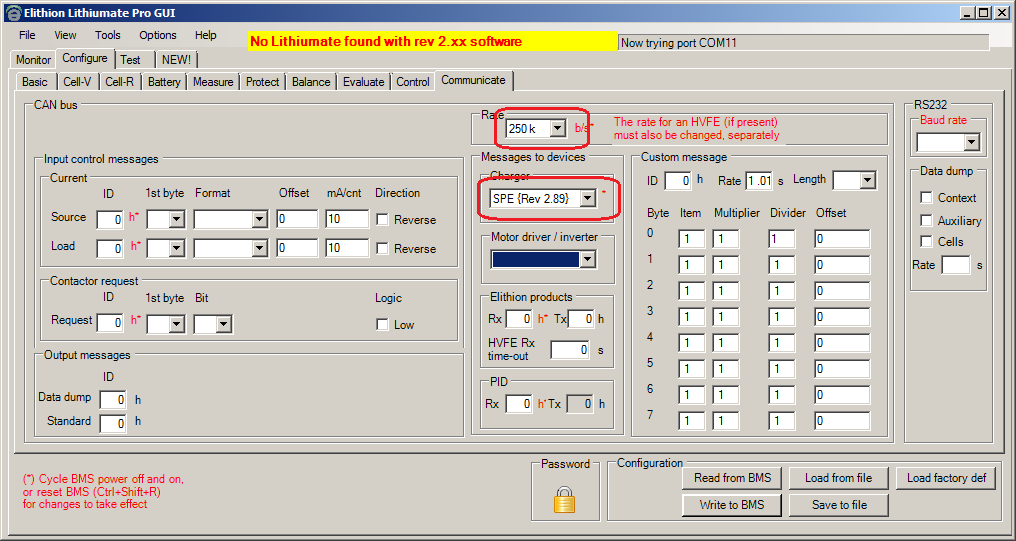Open the Charger selection dropdown
1016x541 pixels.
(x=588, y=198)
